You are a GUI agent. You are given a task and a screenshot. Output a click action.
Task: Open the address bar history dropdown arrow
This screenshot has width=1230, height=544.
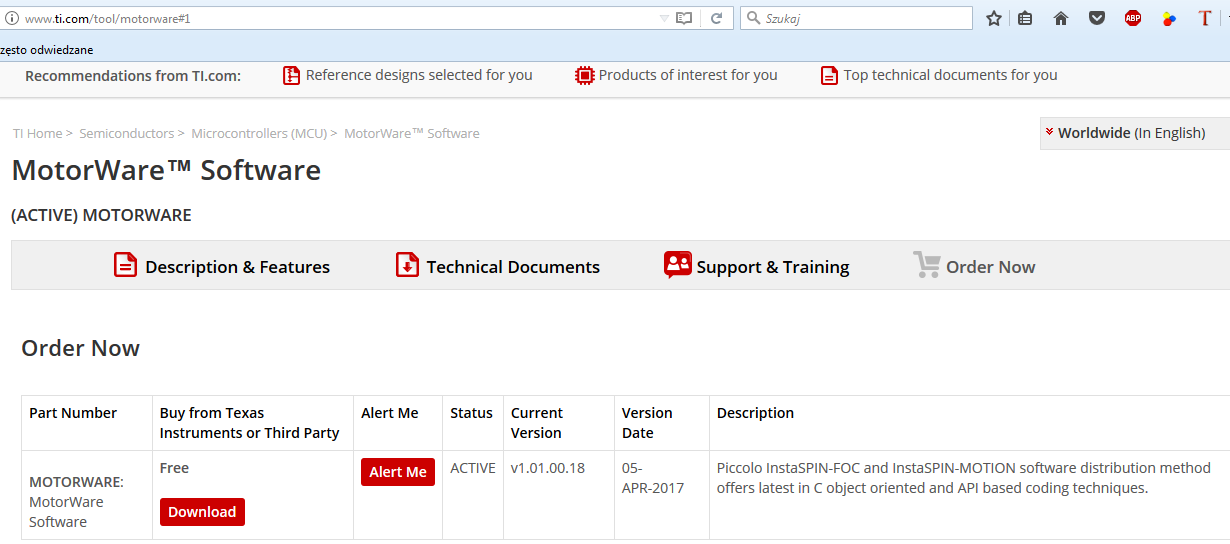click(x=665, y=18)
